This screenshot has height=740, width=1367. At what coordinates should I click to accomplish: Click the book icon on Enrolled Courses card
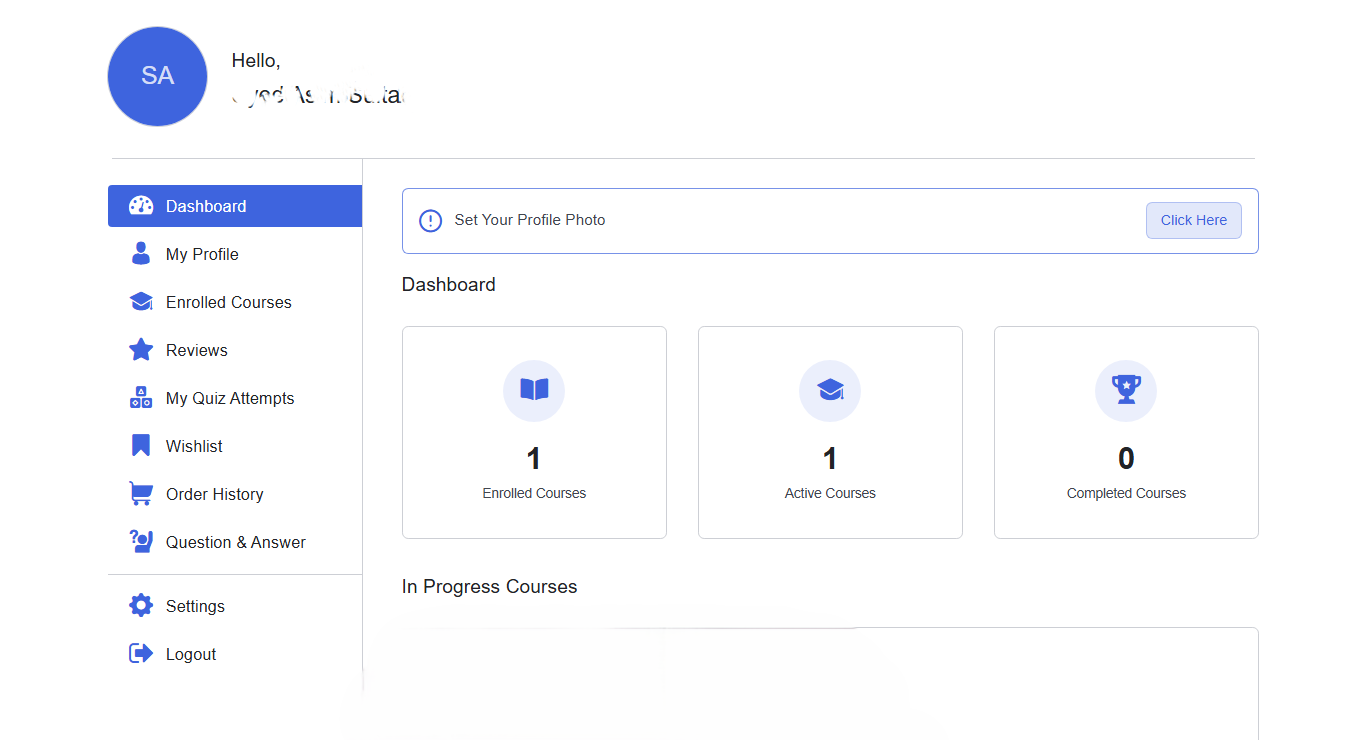tap(534, 391)
